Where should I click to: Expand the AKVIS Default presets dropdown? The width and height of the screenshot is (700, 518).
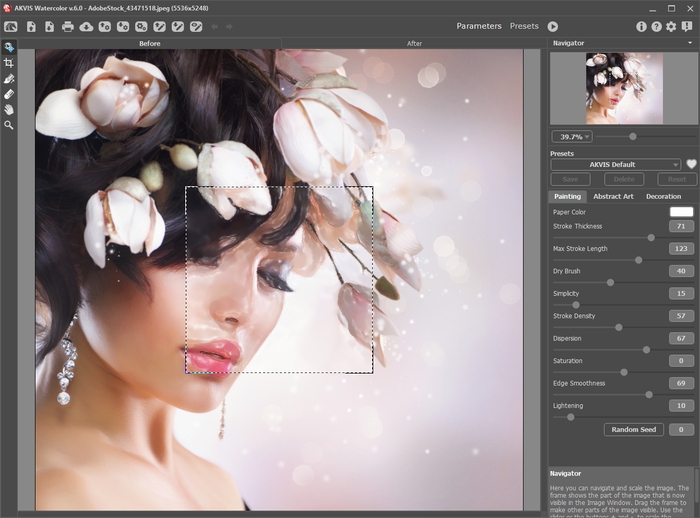click(616, 164)
